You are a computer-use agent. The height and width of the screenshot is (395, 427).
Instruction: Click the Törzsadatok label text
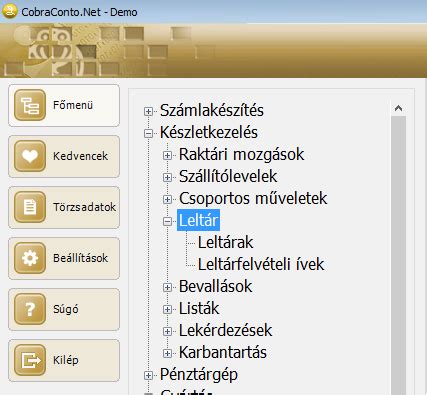[84, 207]
